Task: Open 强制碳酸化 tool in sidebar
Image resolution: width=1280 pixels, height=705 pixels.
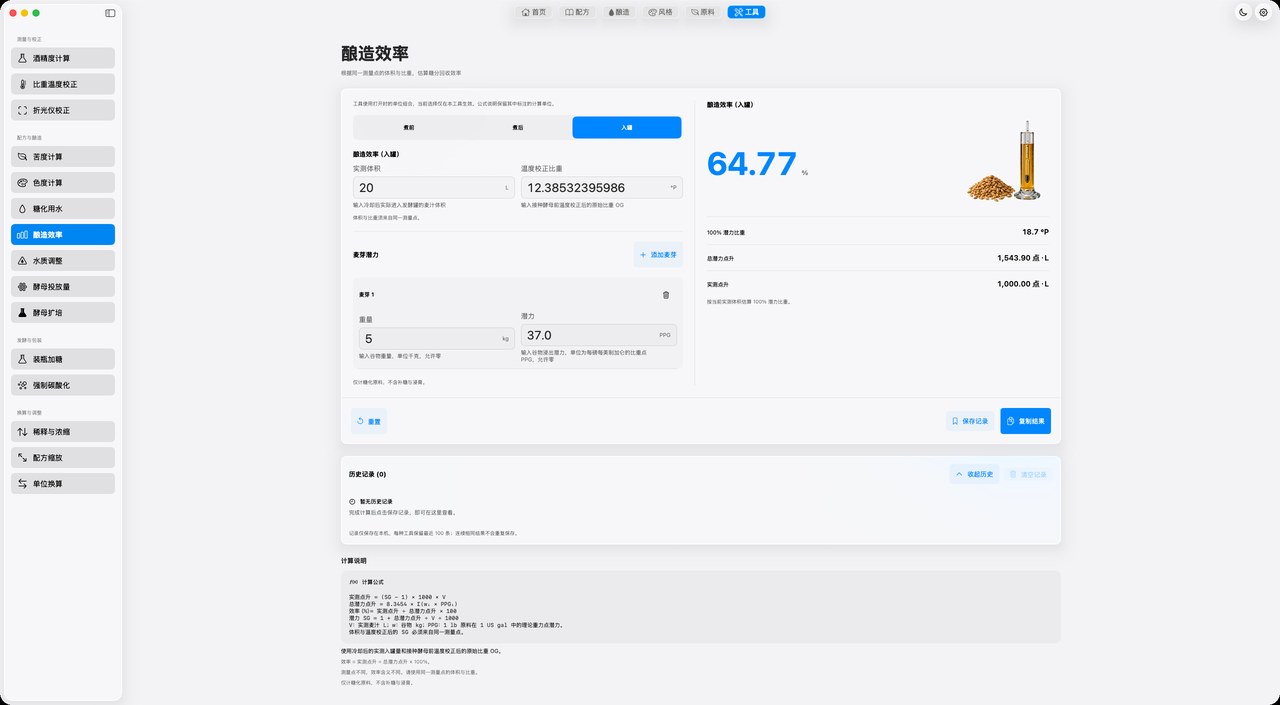Action: click(63, 385)
